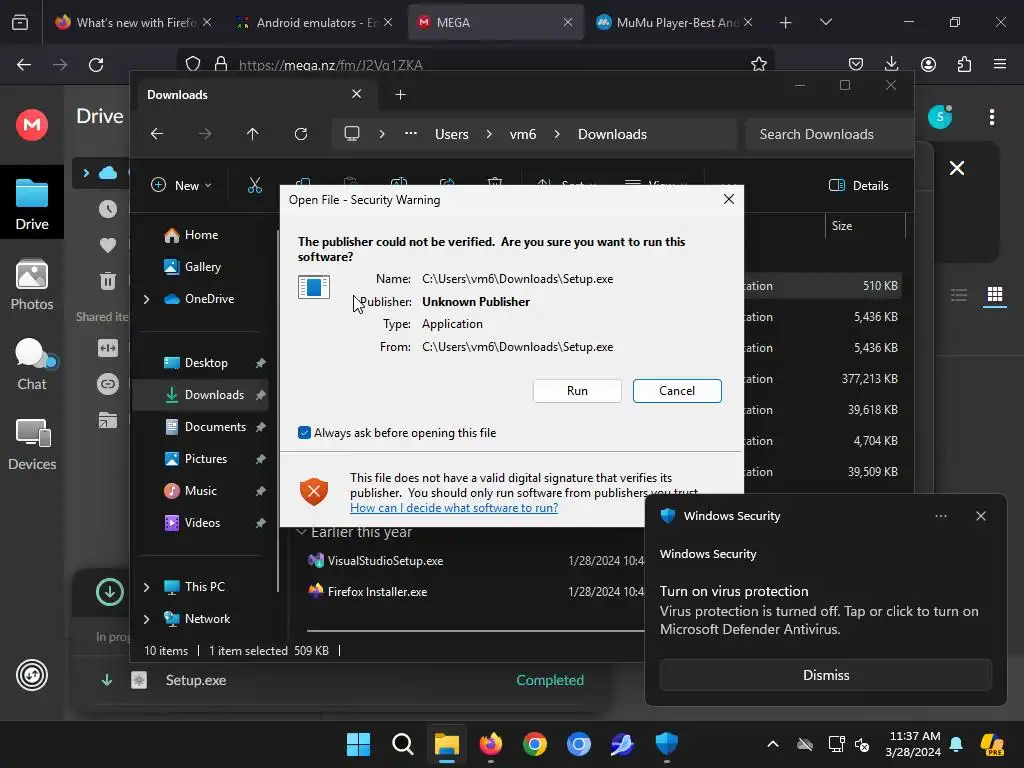This screenshot has width=1024, height=768.
Task: Open the New dropdown in File Explorer
Action: (x=181, y=185)
